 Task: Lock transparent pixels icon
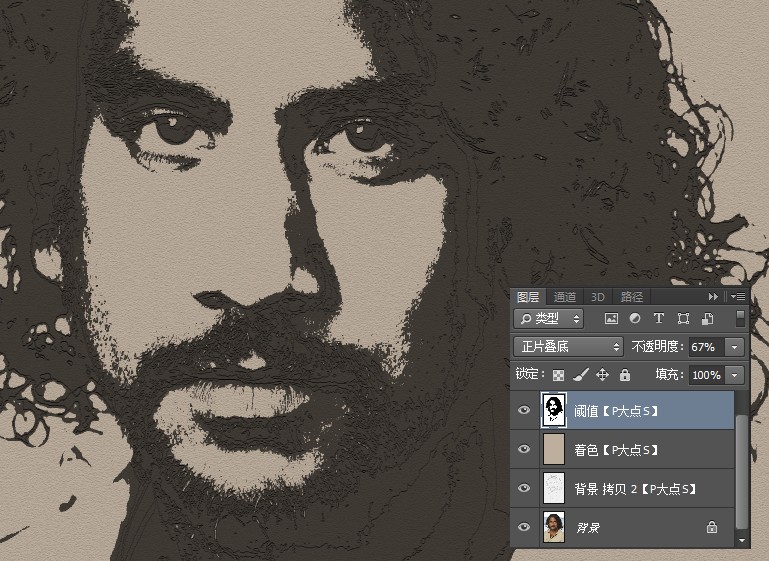(559, 375)
